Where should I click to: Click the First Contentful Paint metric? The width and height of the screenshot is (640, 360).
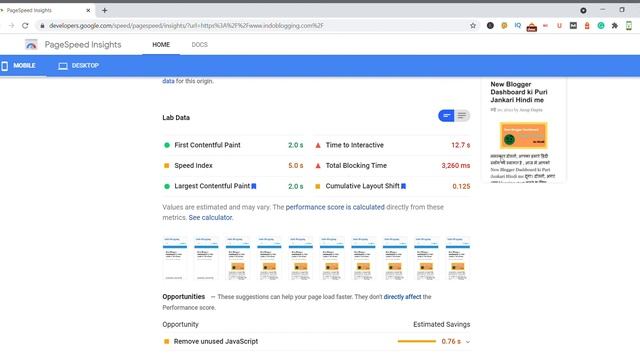click(x=233, y=145)
